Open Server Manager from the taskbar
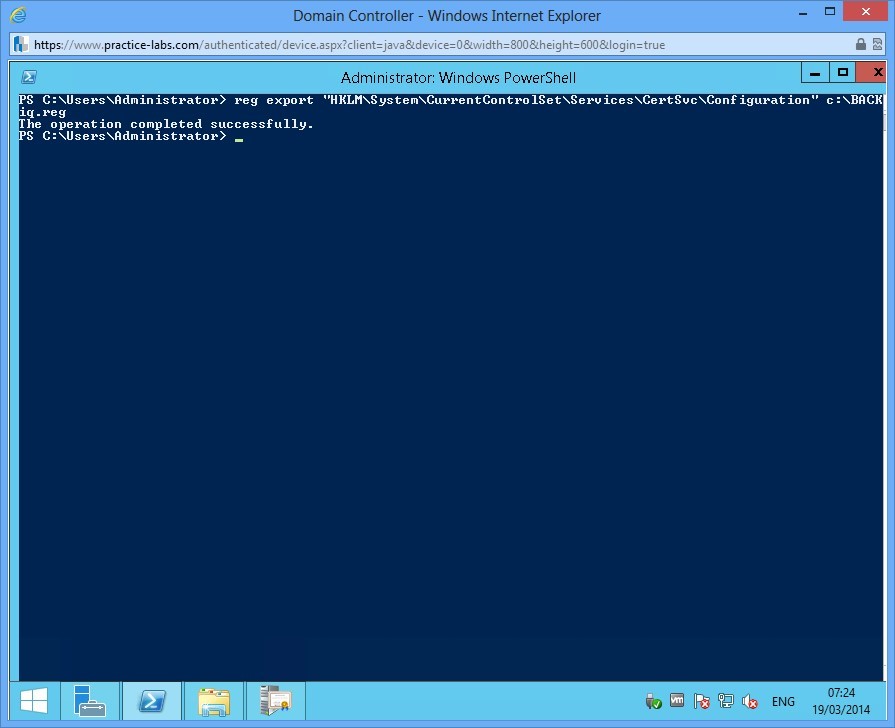 pos(90,701)
